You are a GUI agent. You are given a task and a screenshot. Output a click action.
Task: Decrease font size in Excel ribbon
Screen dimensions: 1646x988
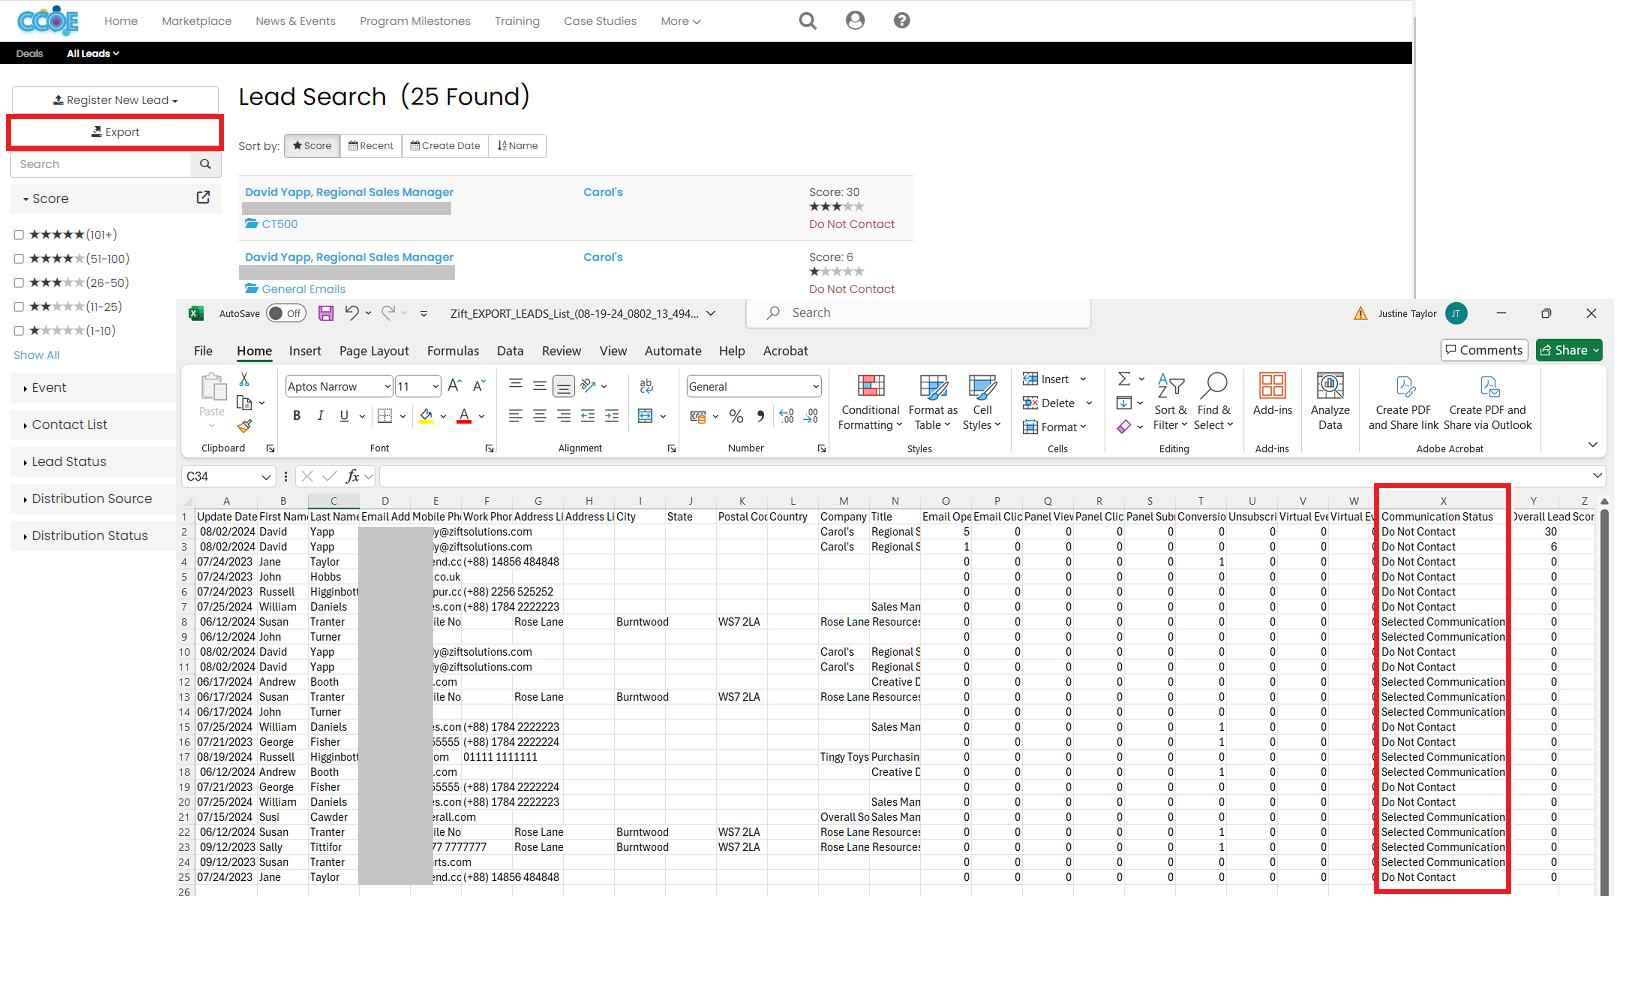pos(479,386)
